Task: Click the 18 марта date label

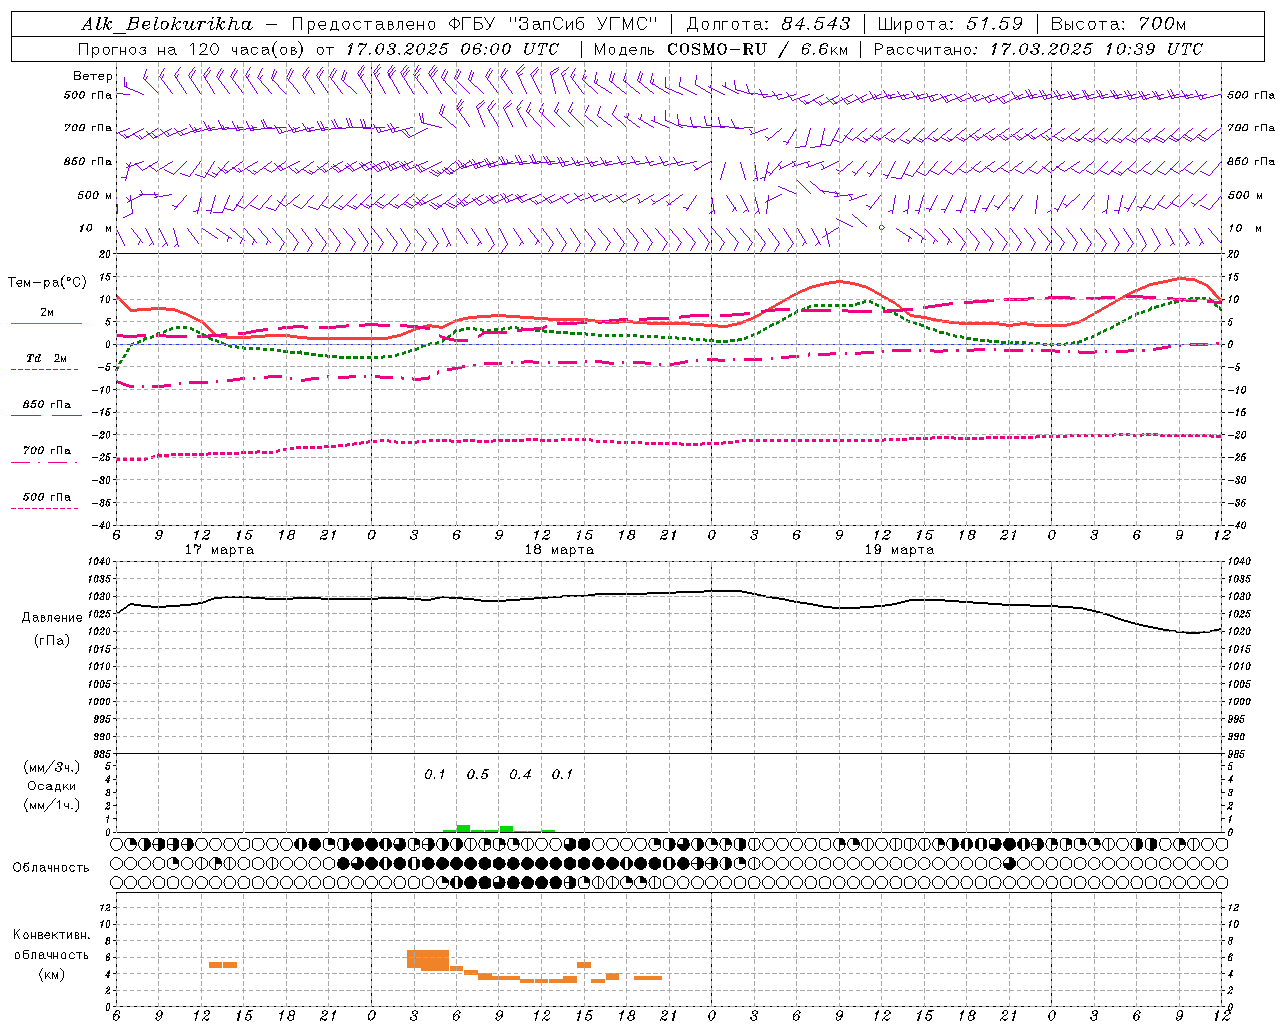Action: click(559, 550)
